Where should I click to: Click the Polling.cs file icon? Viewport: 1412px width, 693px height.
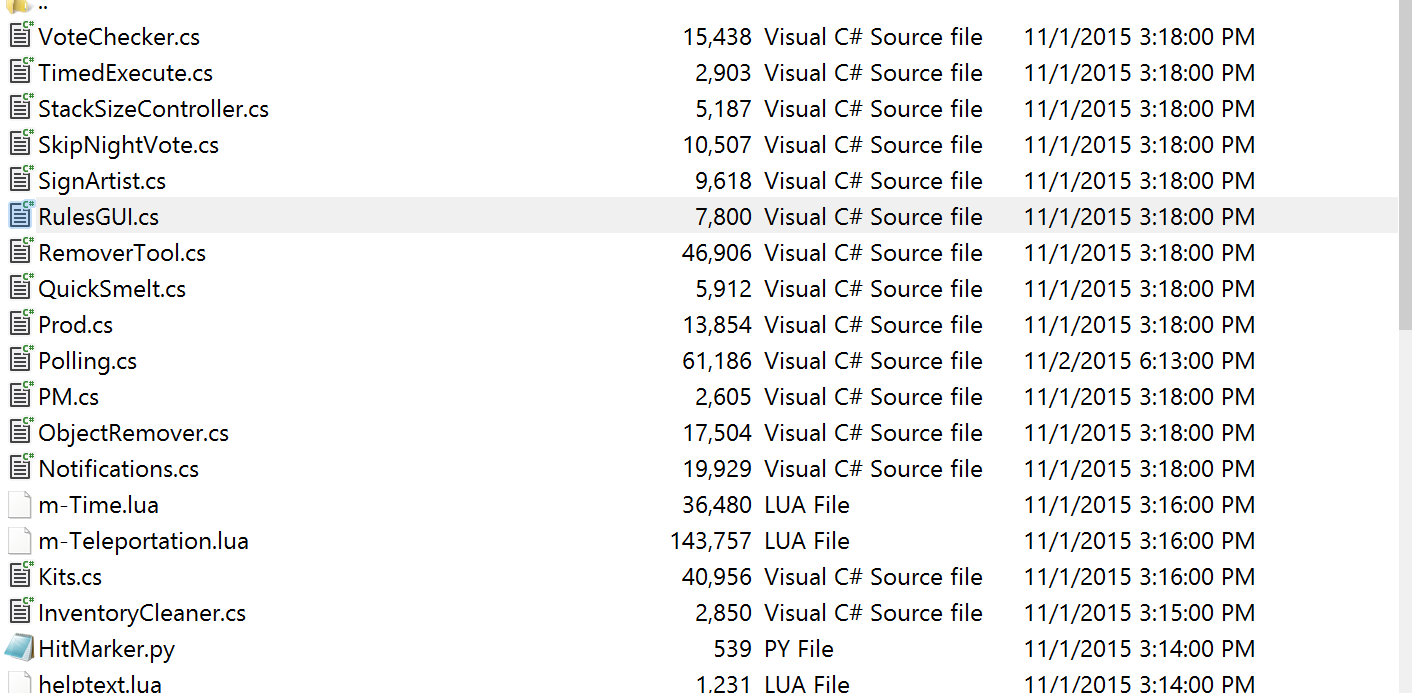20,360
